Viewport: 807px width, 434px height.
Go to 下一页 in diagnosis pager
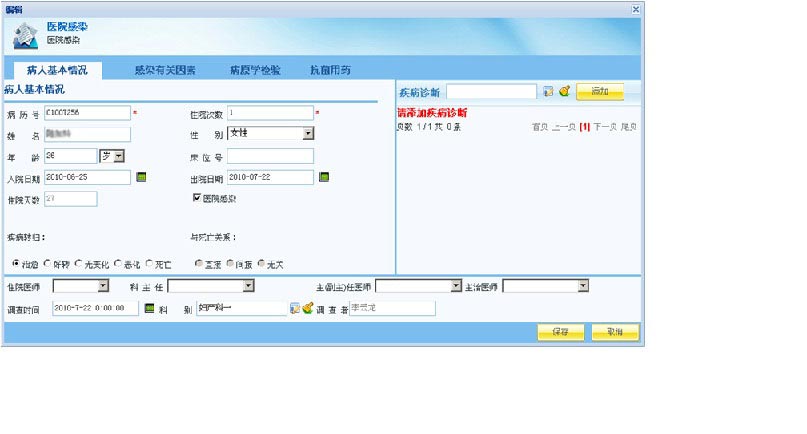(605, 127)
